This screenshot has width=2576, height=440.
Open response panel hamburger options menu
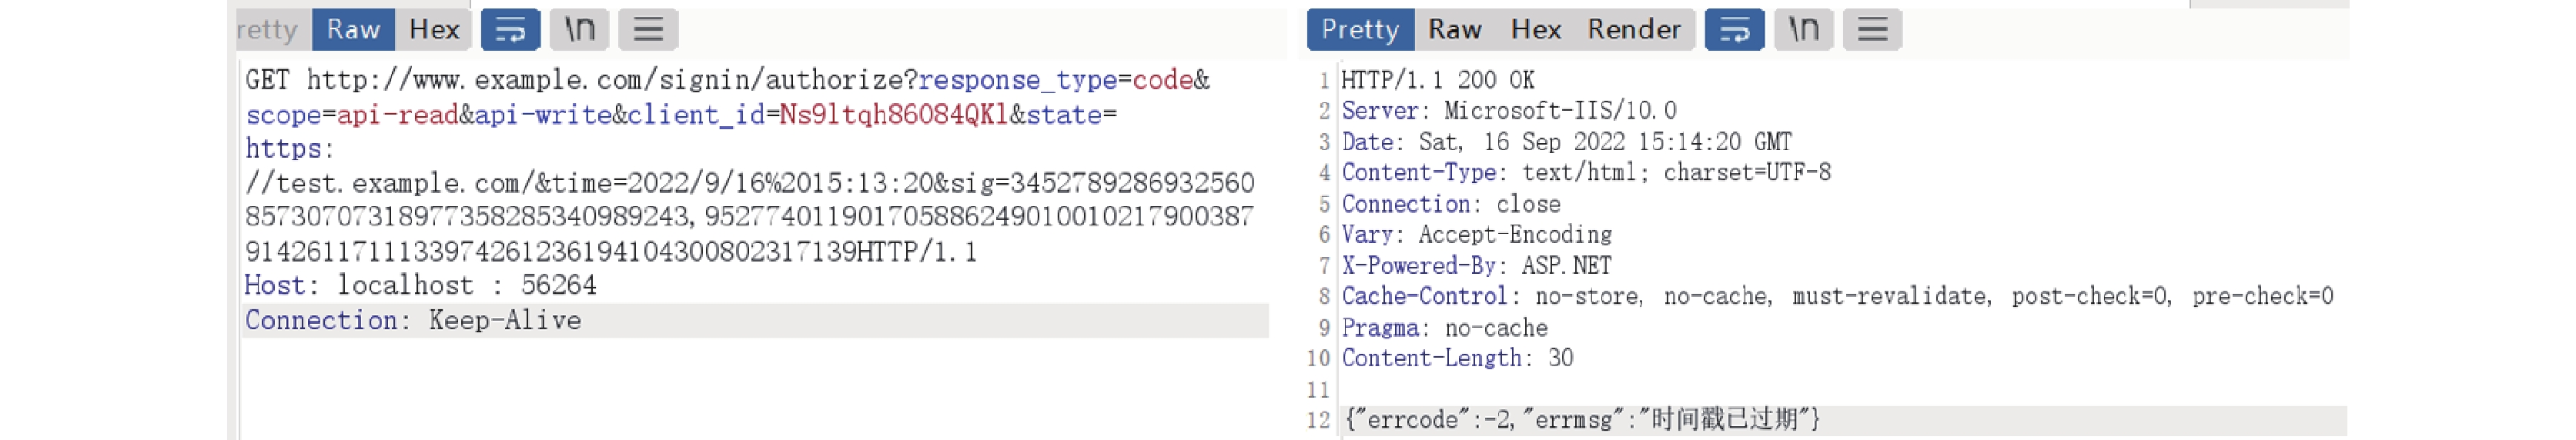(1872, 29)
